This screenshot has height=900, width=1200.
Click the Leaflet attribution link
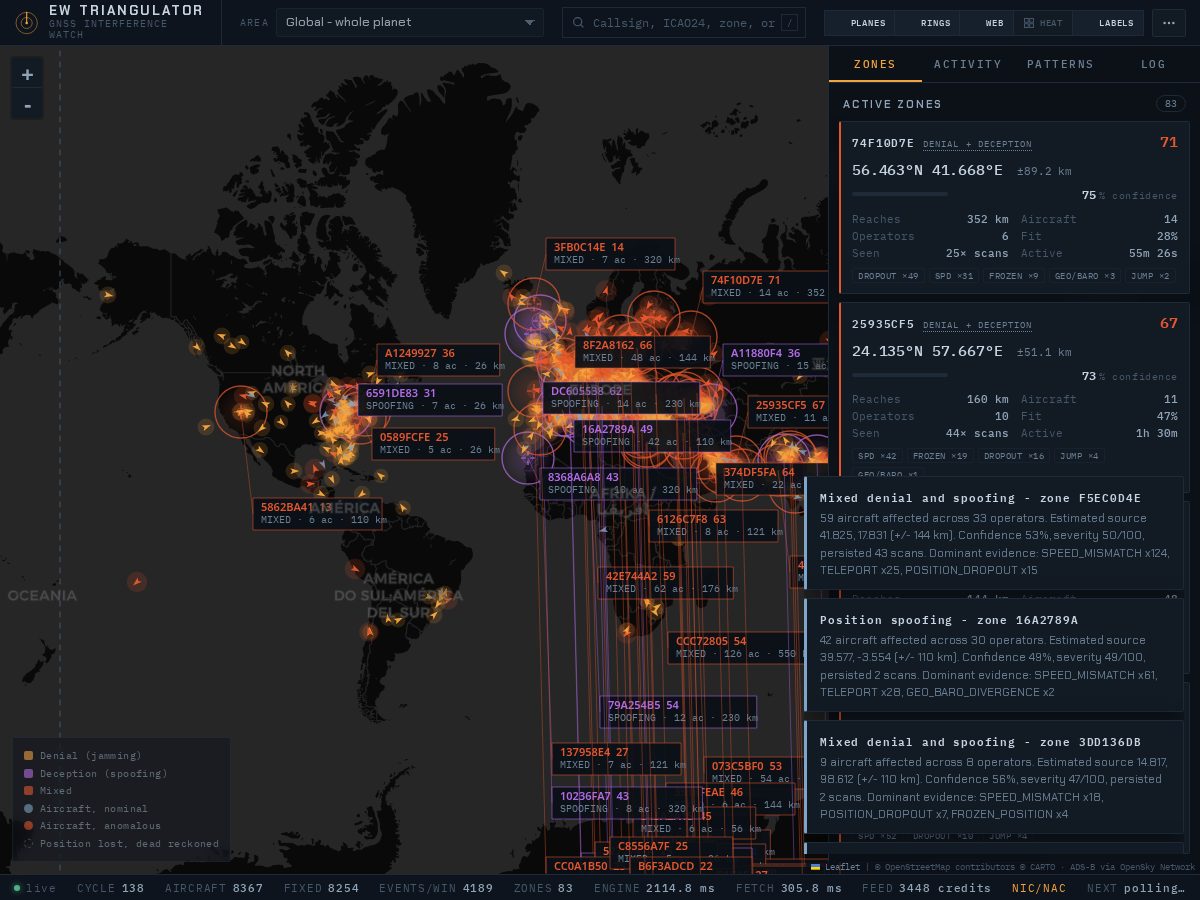pyautogui.click(x=842, y=867)
